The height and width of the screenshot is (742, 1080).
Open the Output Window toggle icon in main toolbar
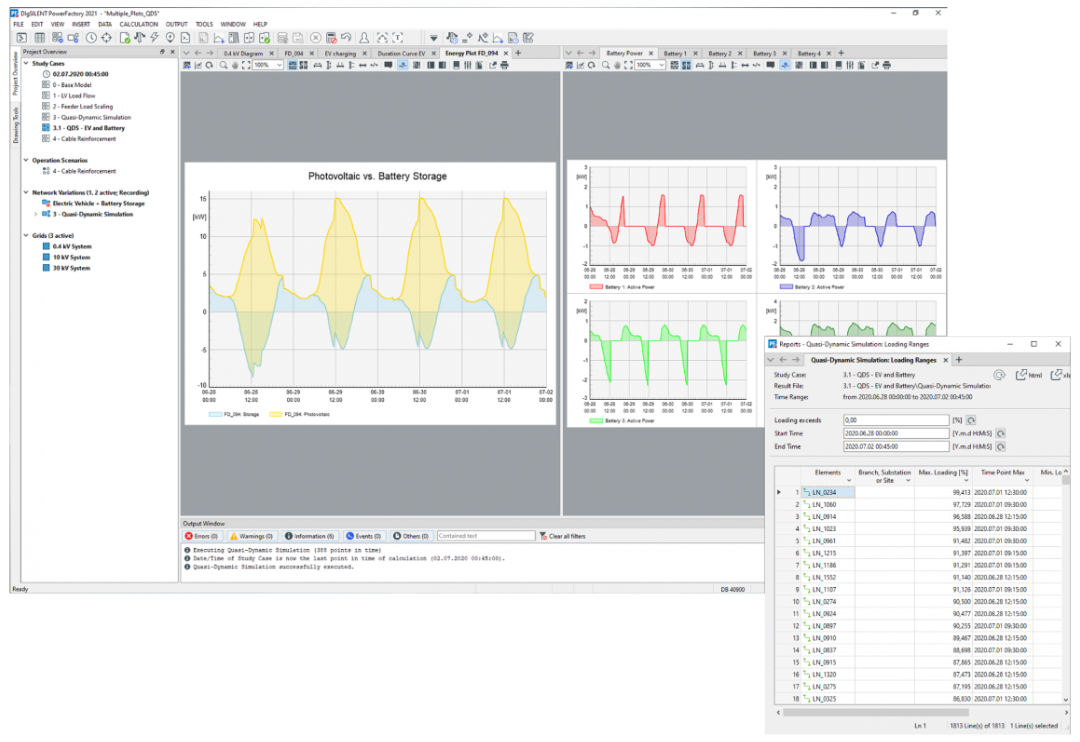pos(22,38)
